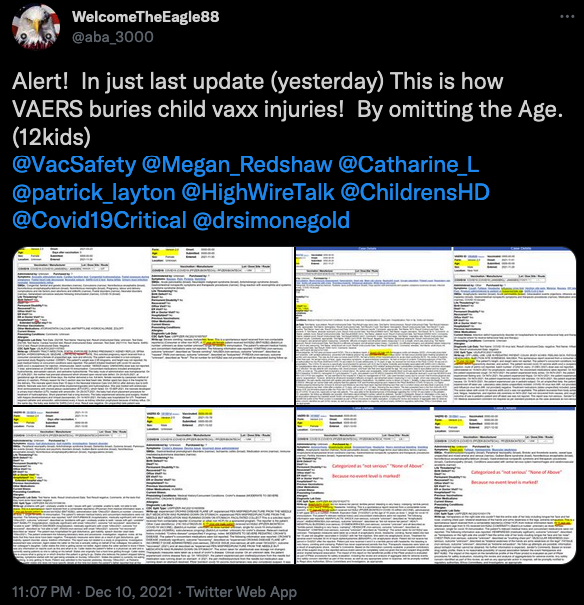Image resolution: width=584 pixels, height=605 pixels.
Task: View the top-right attached Case Details image
Action: pos(436,326)
